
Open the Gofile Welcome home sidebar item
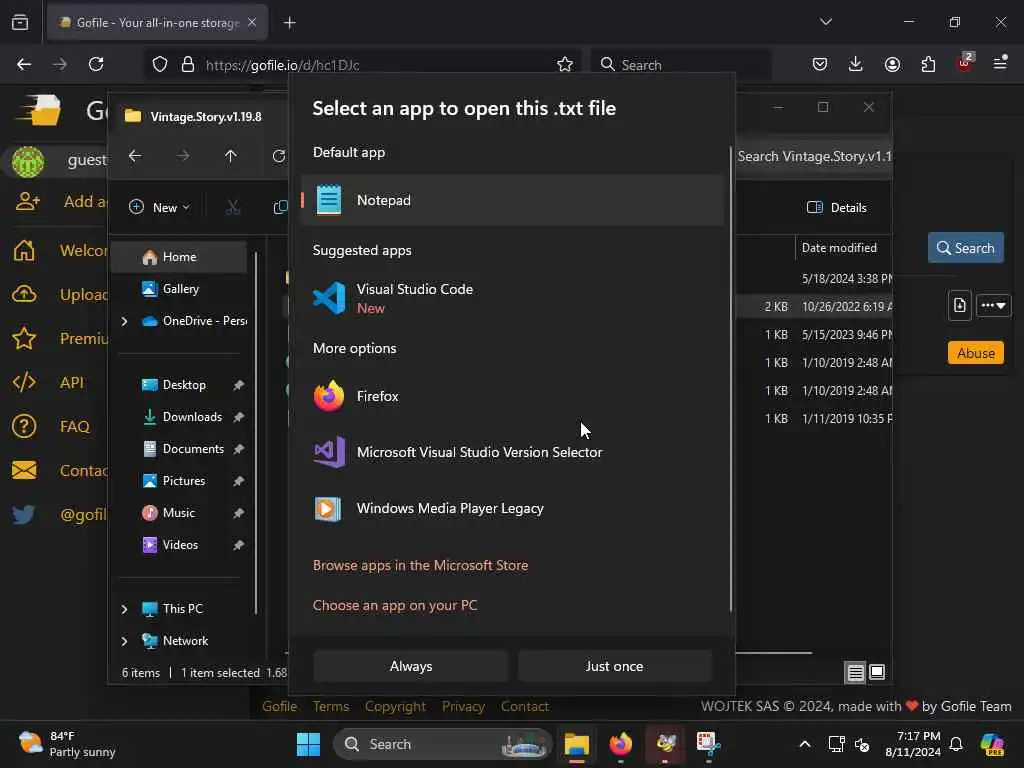(x=59, y=251)
